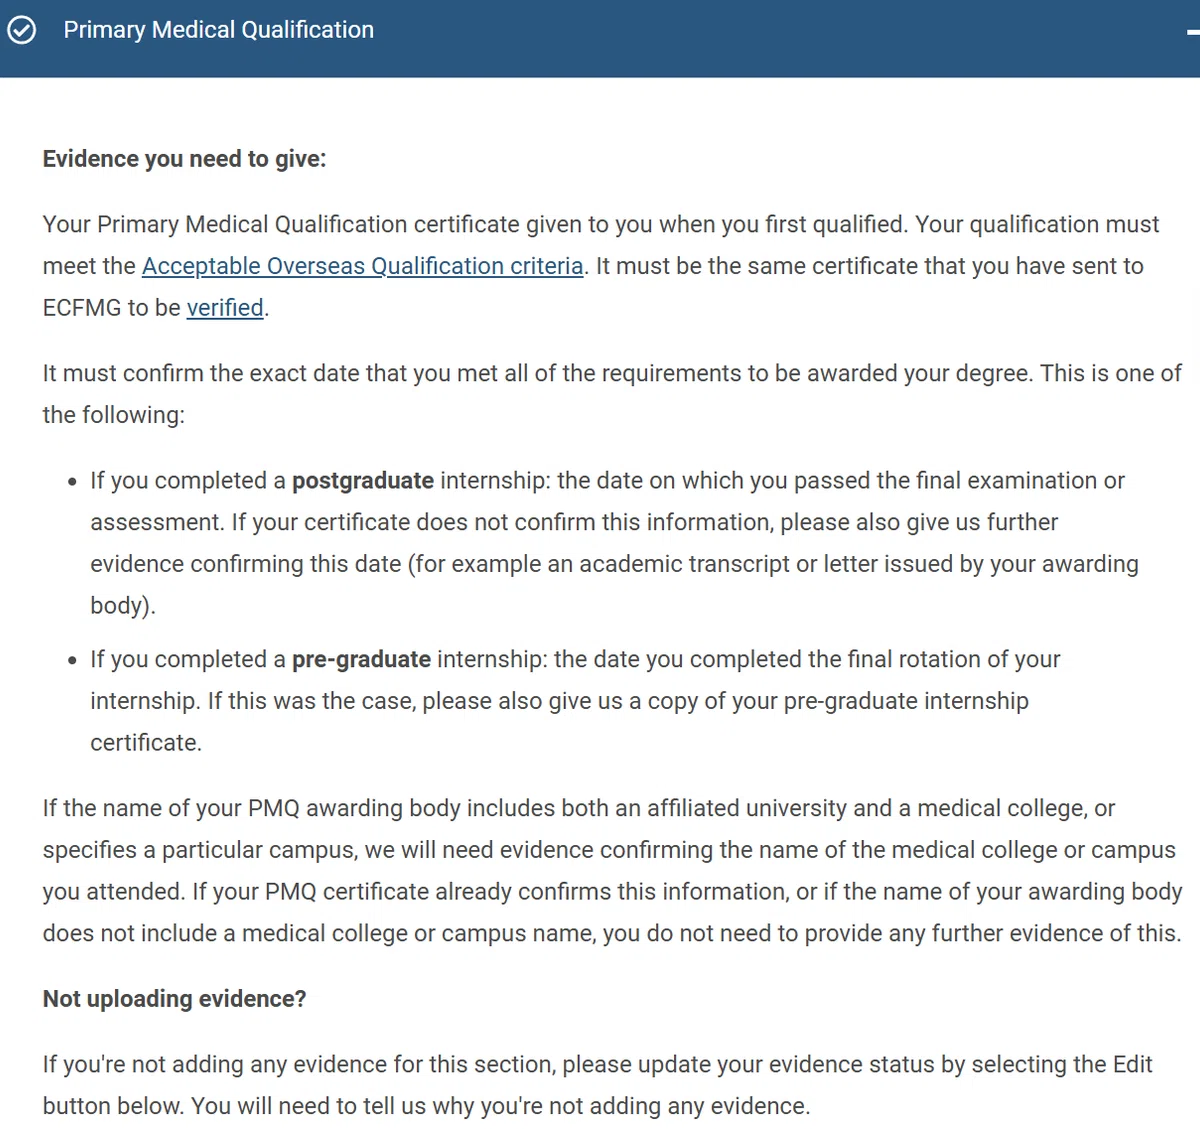Click the 'Not uploading evidence?' heading

click(x=174, y=999)
